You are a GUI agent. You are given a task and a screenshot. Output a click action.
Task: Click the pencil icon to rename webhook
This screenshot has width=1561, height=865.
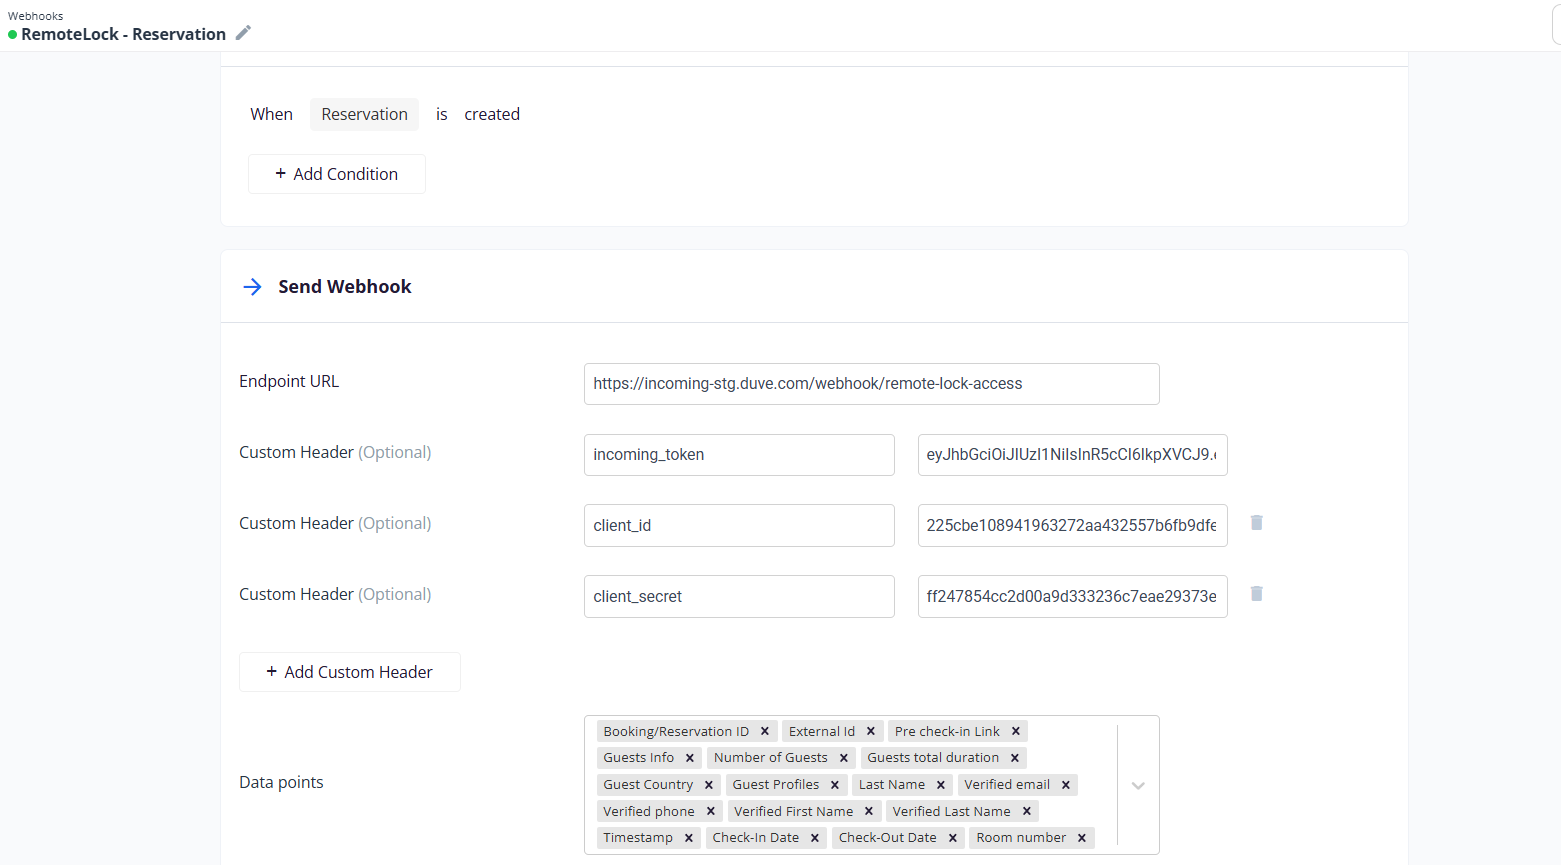tap(243, 33)
